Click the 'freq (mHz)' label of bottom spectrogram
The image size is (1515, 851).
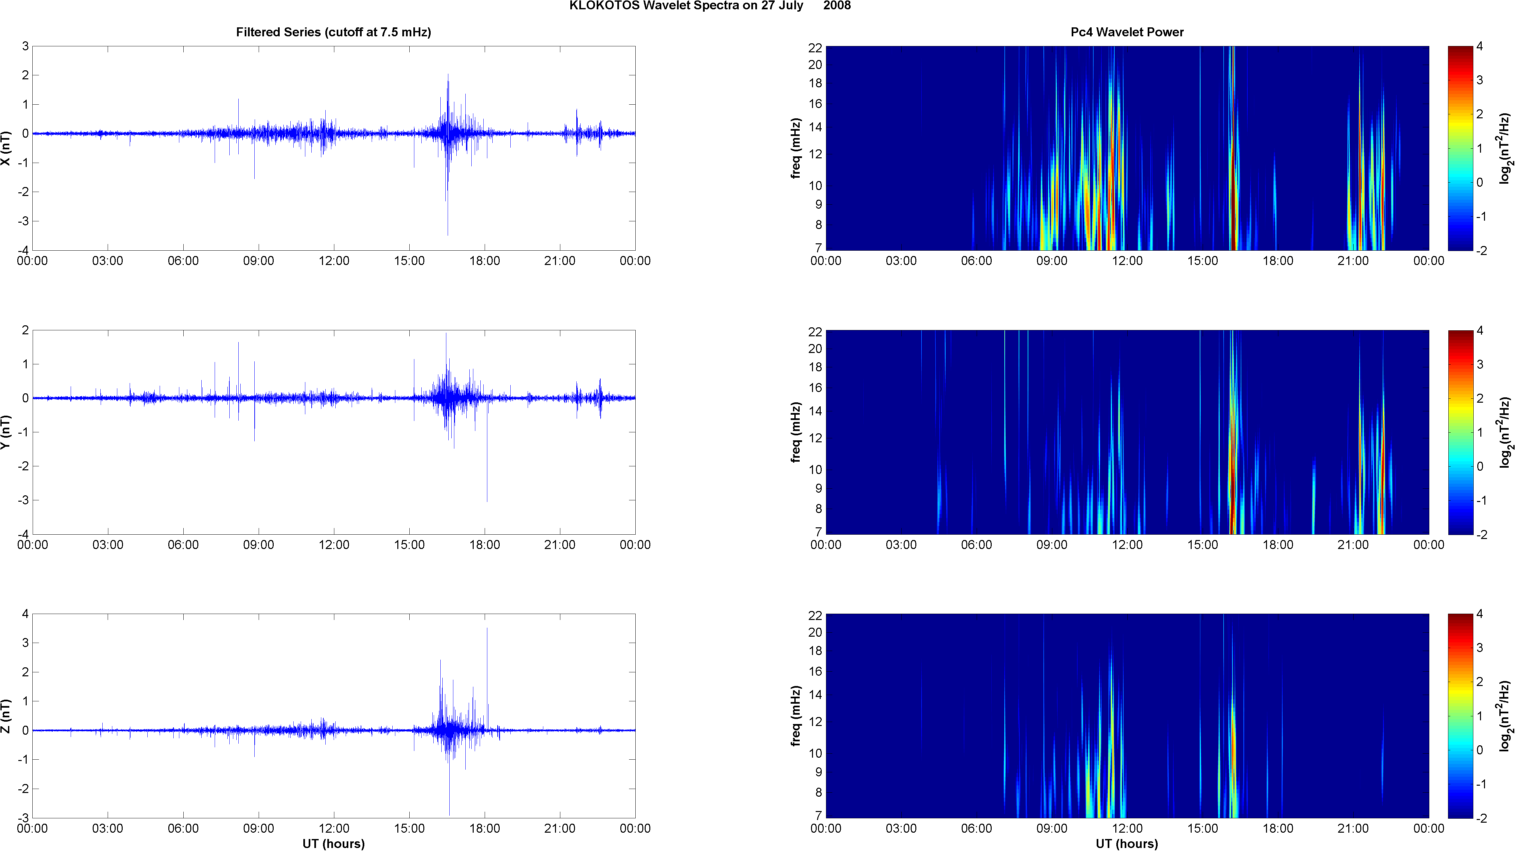pyautogui.click(x=796, y=716)
